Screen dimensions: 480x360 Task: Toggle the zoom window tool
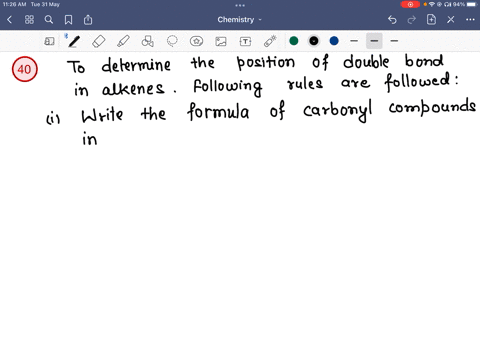click(x=49, y=41)
